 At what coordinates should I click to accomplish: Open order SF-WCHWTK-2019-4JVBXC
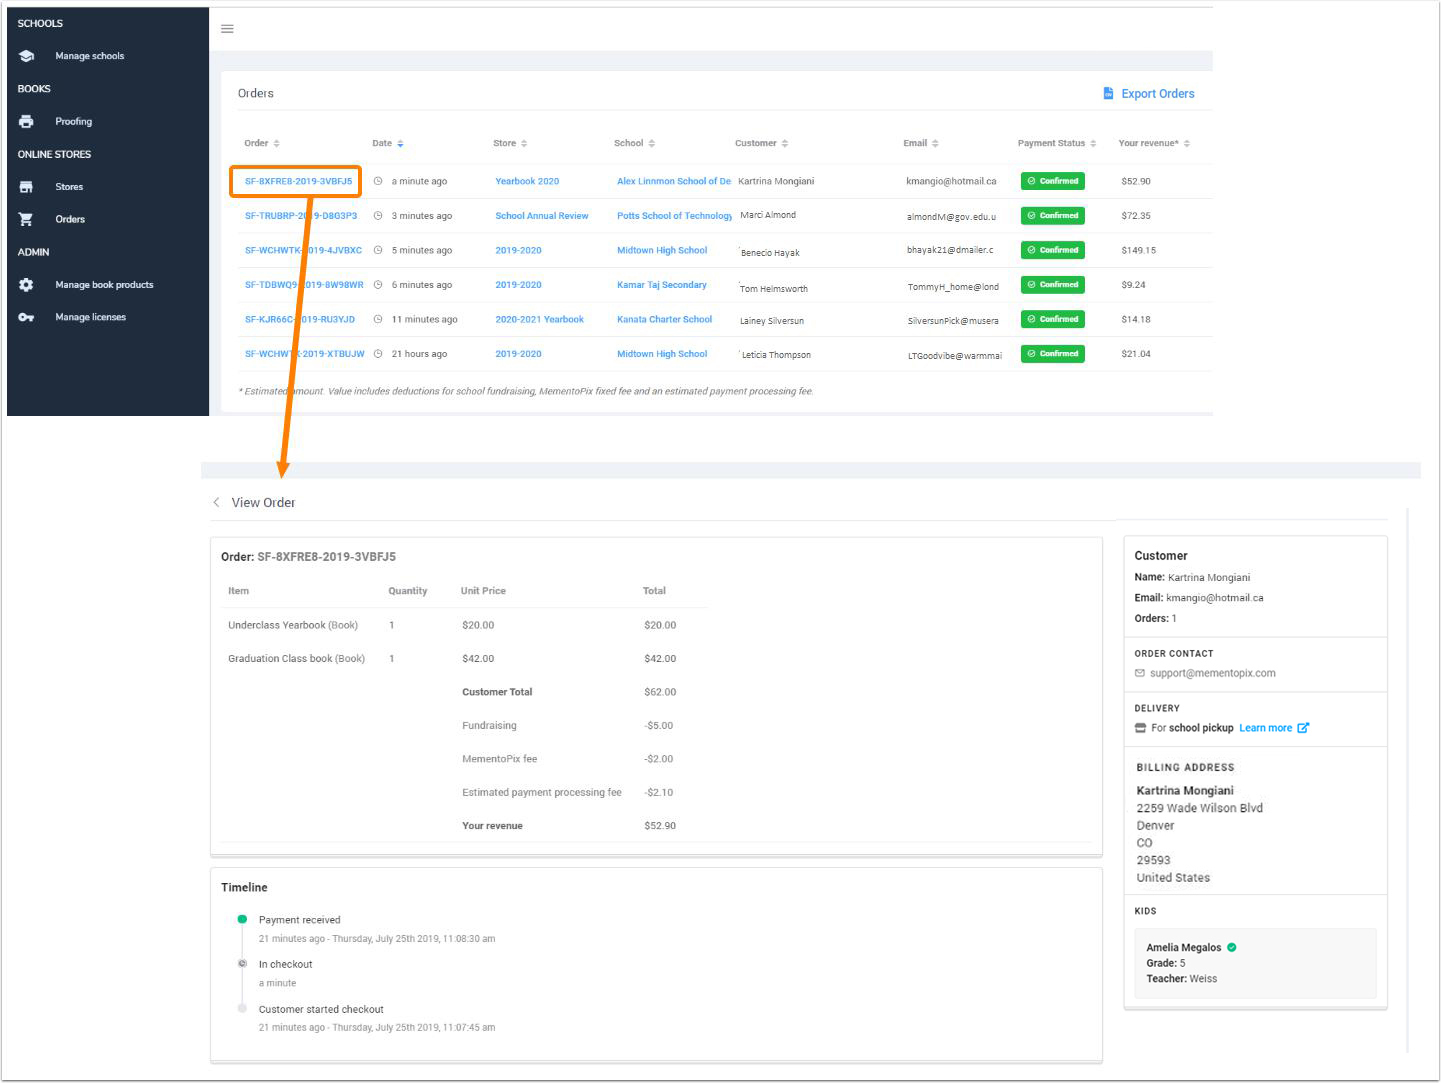pyautogui.click(x=303, y=250)
